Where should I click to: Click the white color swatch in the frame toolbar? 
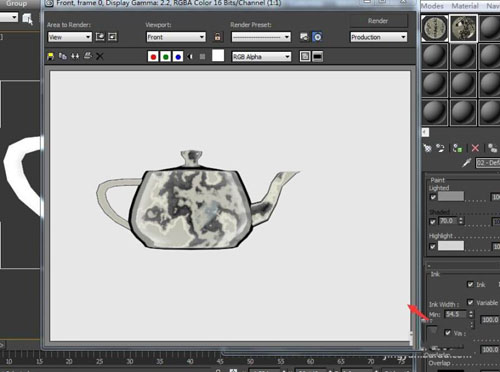pyautogui.click(x=218, y=56)
